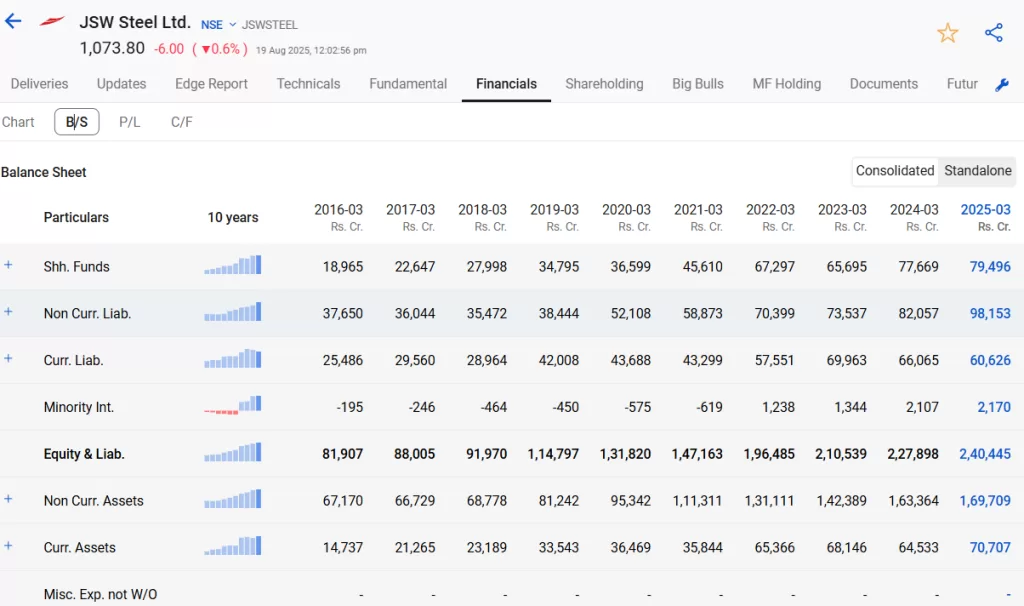Viewport: 1024px width, 606px height.
Task: View Curr. Liab. 10-year sparkline chart
Action: 232,359
